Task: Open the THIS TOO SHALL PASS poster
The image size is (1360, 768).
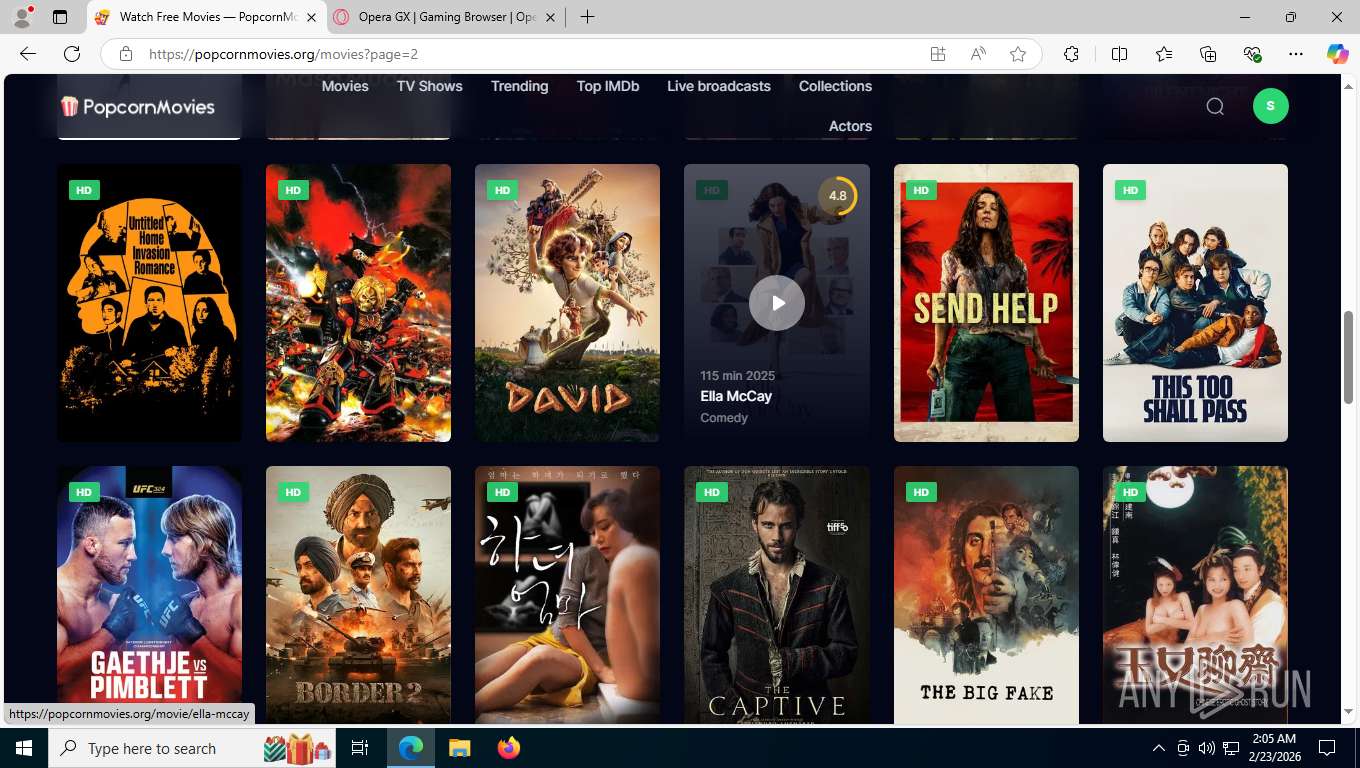Action: tap(1195, 303)
